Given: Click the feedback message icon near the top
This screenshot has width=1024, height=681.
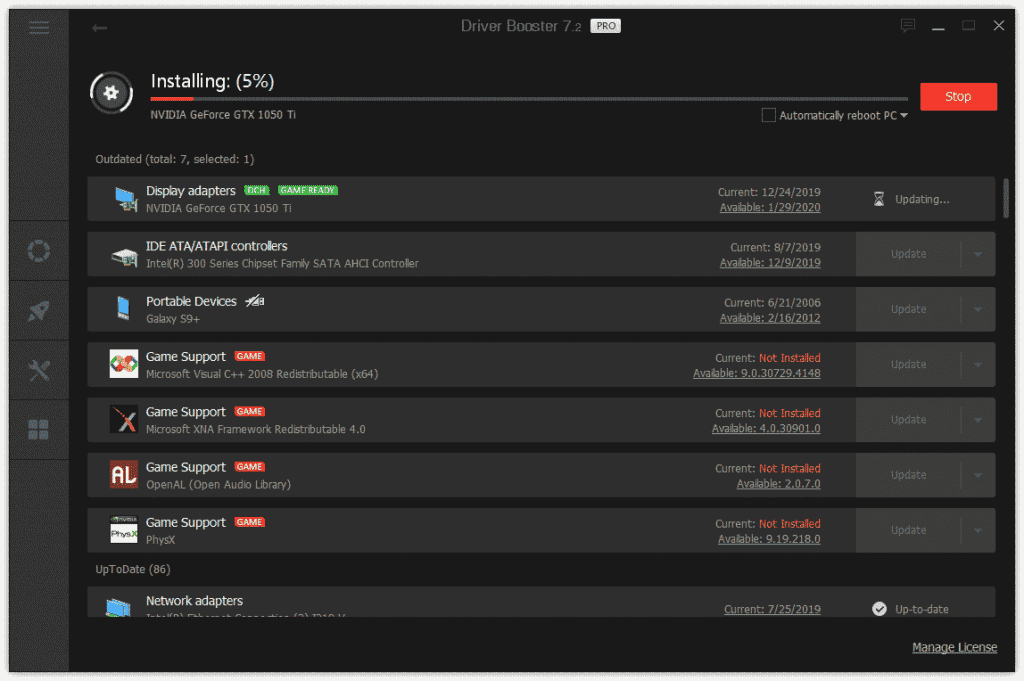Looking at the screenshot, I should pos(908,26).
